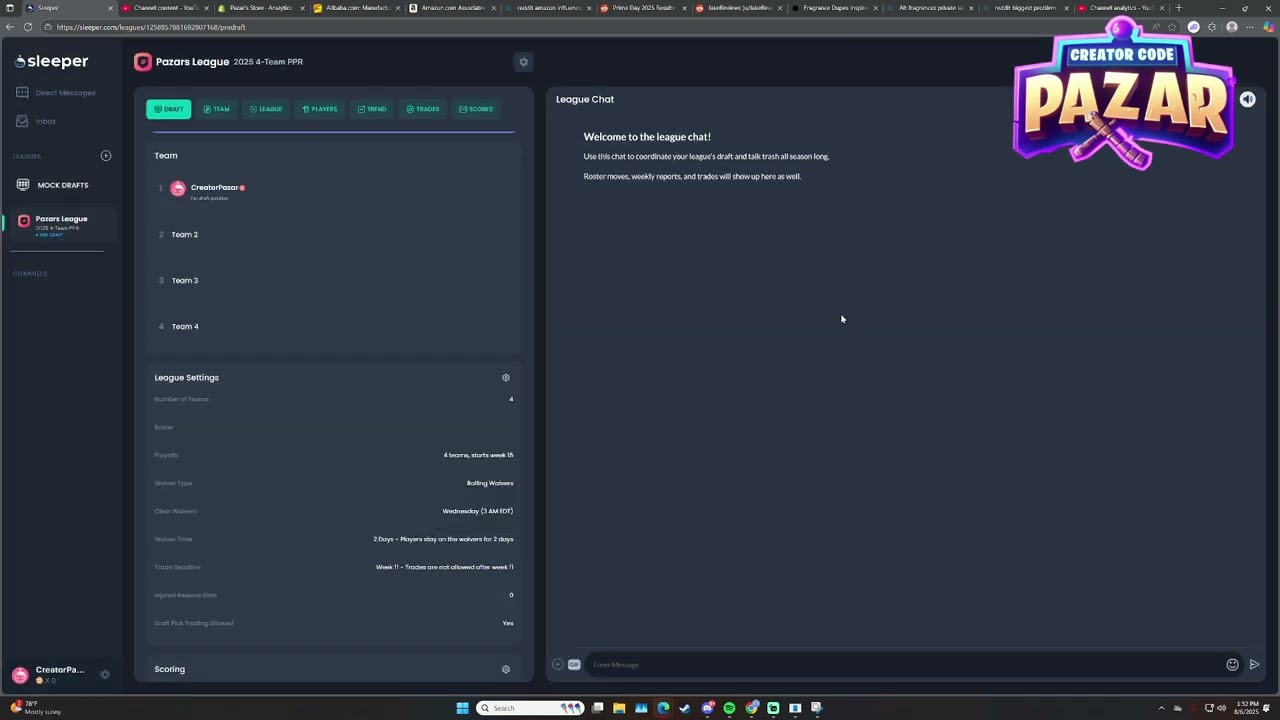Click CreatorPa... user avatar at bottom
The width and height of the screenshot is (1280, 720).
tap(20, 675)
